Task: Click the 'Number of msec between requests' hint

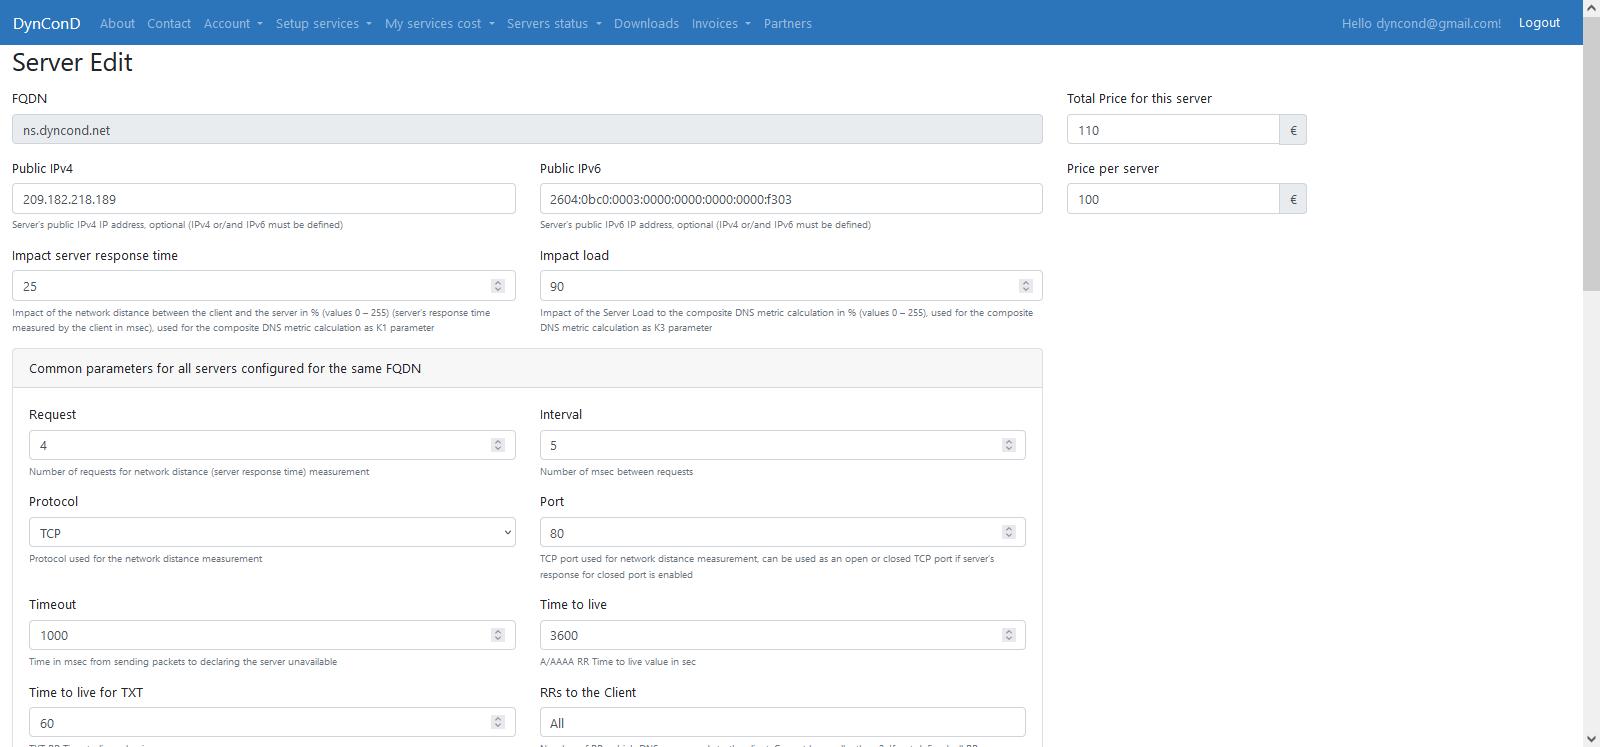Action: pyautogui.click(x=616, y=472)
